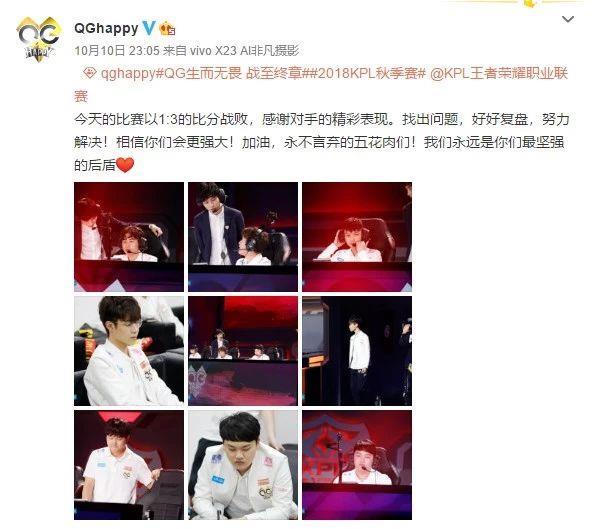
Task: Click the diamond icon before qghappy
Action: tap(89, 73)
